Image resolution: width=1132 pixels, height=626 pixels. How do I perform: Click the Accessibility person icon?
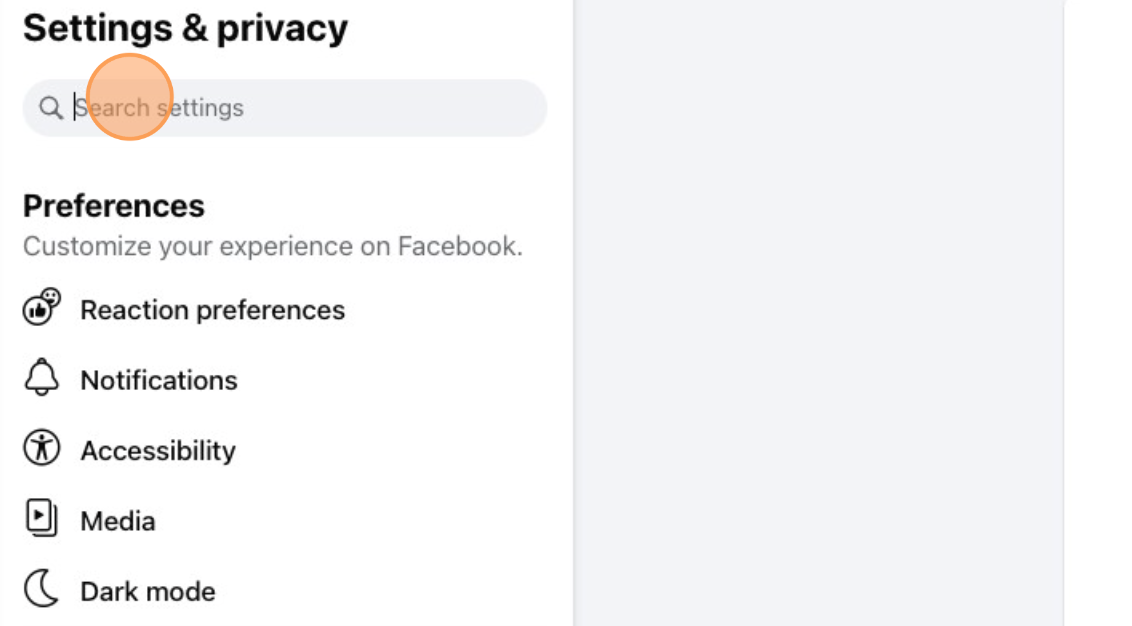coord(41,448)
